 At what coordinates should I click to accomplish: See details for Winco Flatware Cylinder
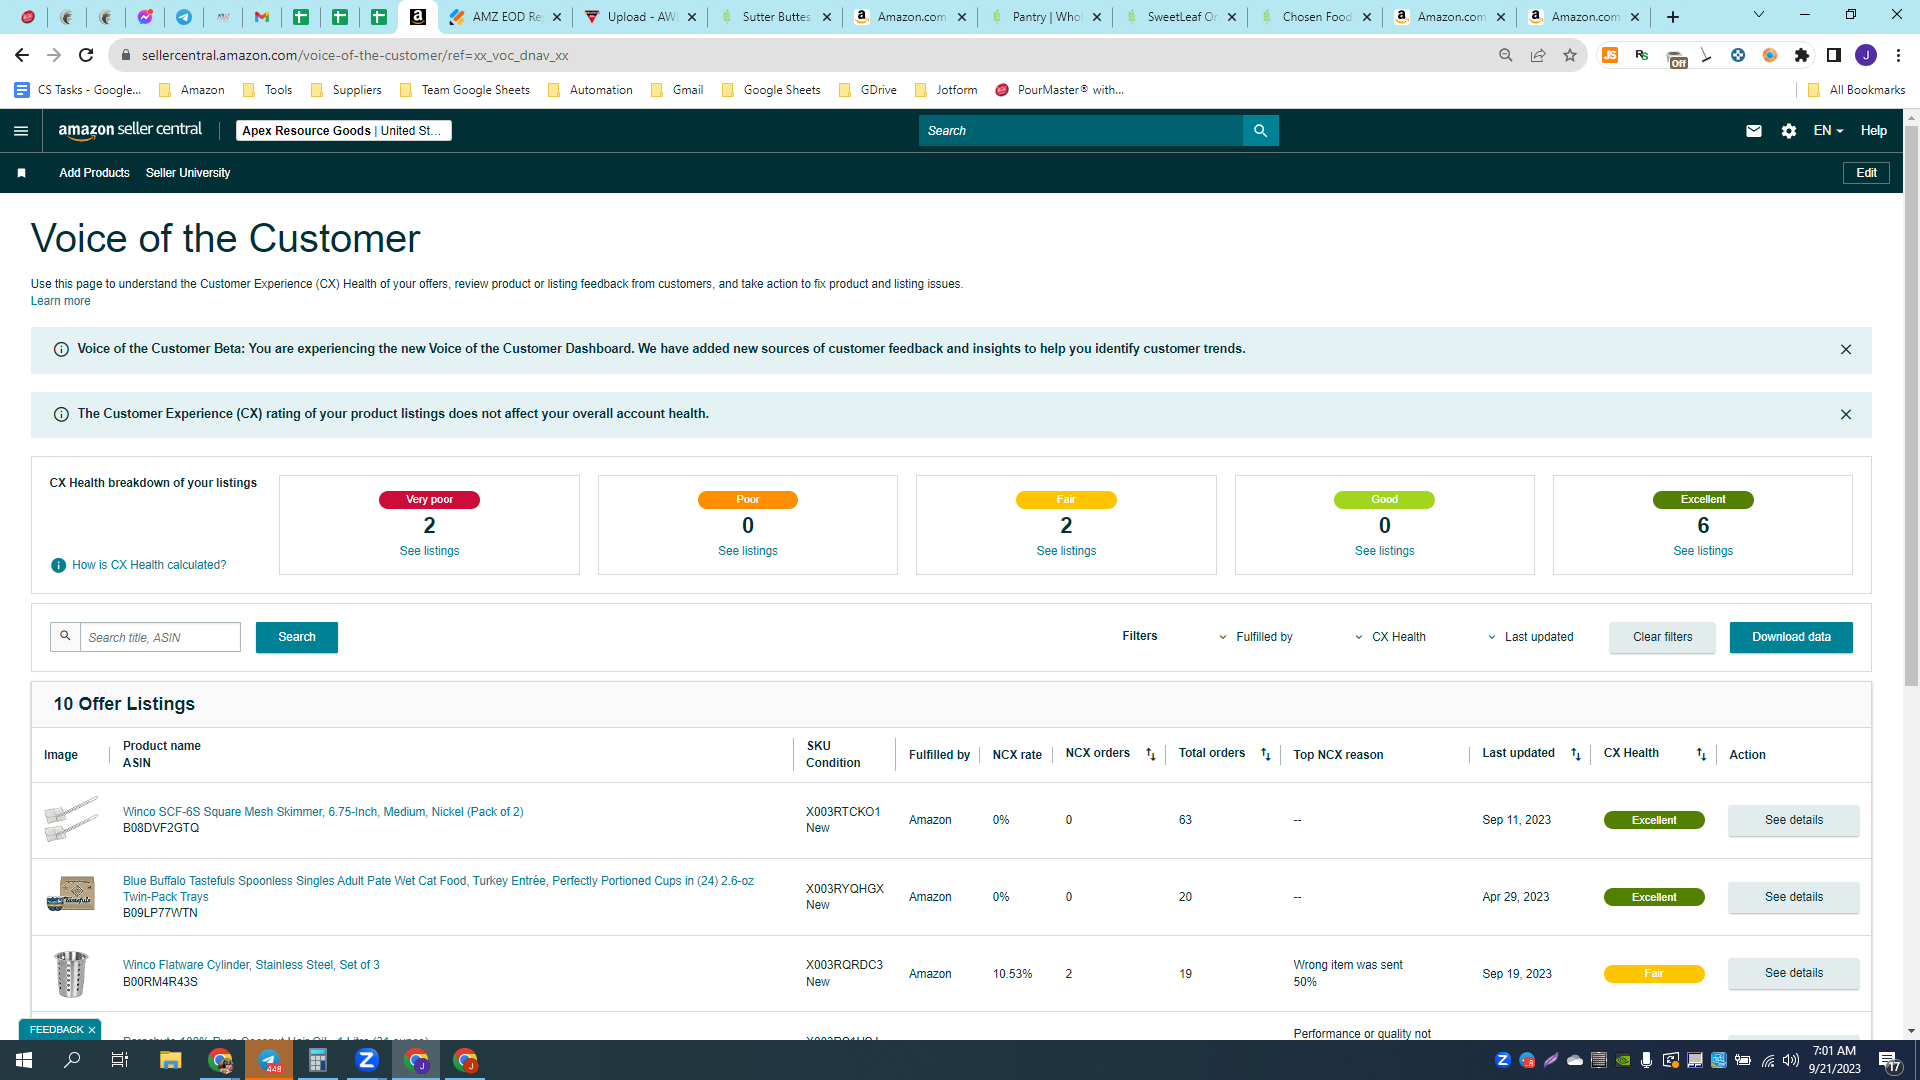pos(1793,974)
